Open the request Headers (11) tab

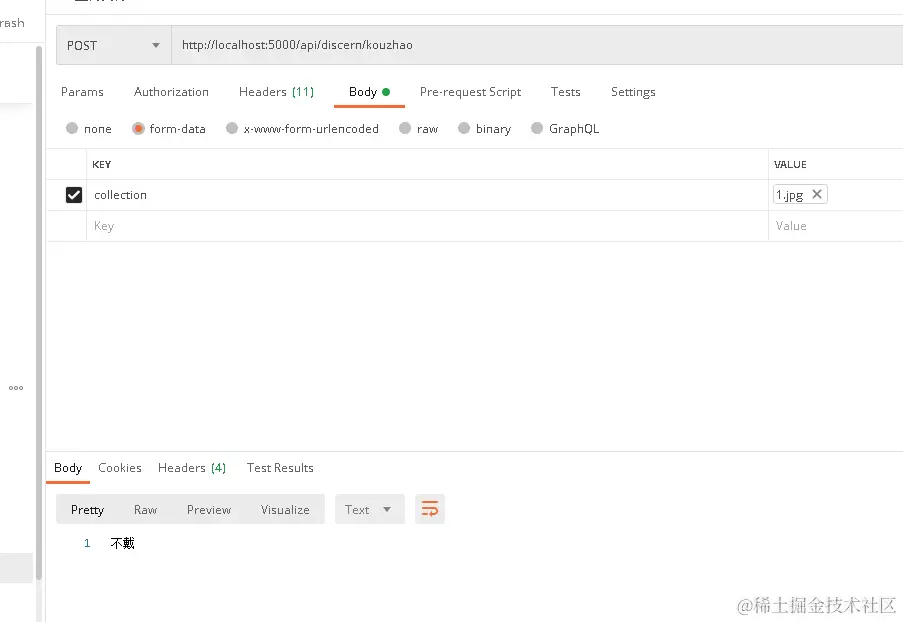click(x=276, y=92)
